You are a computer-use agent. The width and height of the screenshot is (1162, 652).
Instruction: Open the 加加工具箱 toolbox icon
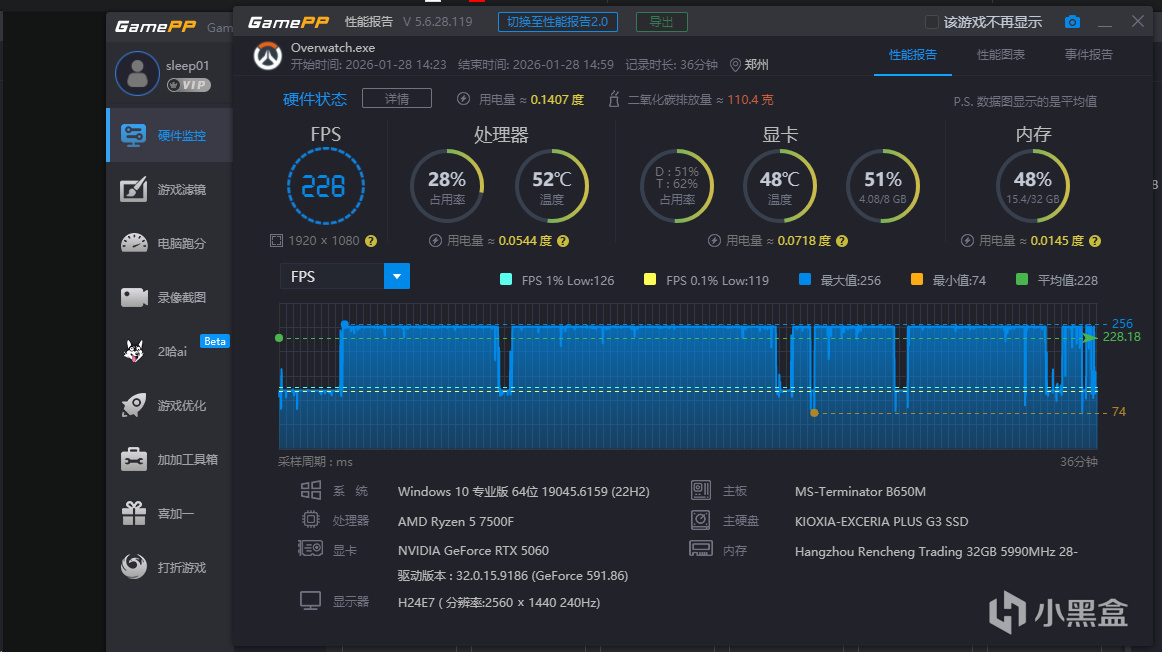pyautogui.click(x=134, y=459)
